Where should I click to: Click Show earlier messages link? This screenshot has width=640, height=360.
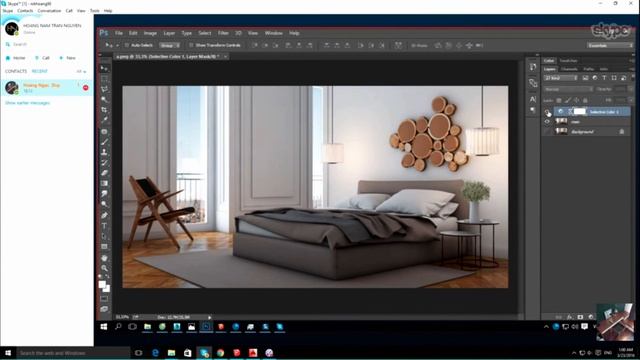coord(27,103)
